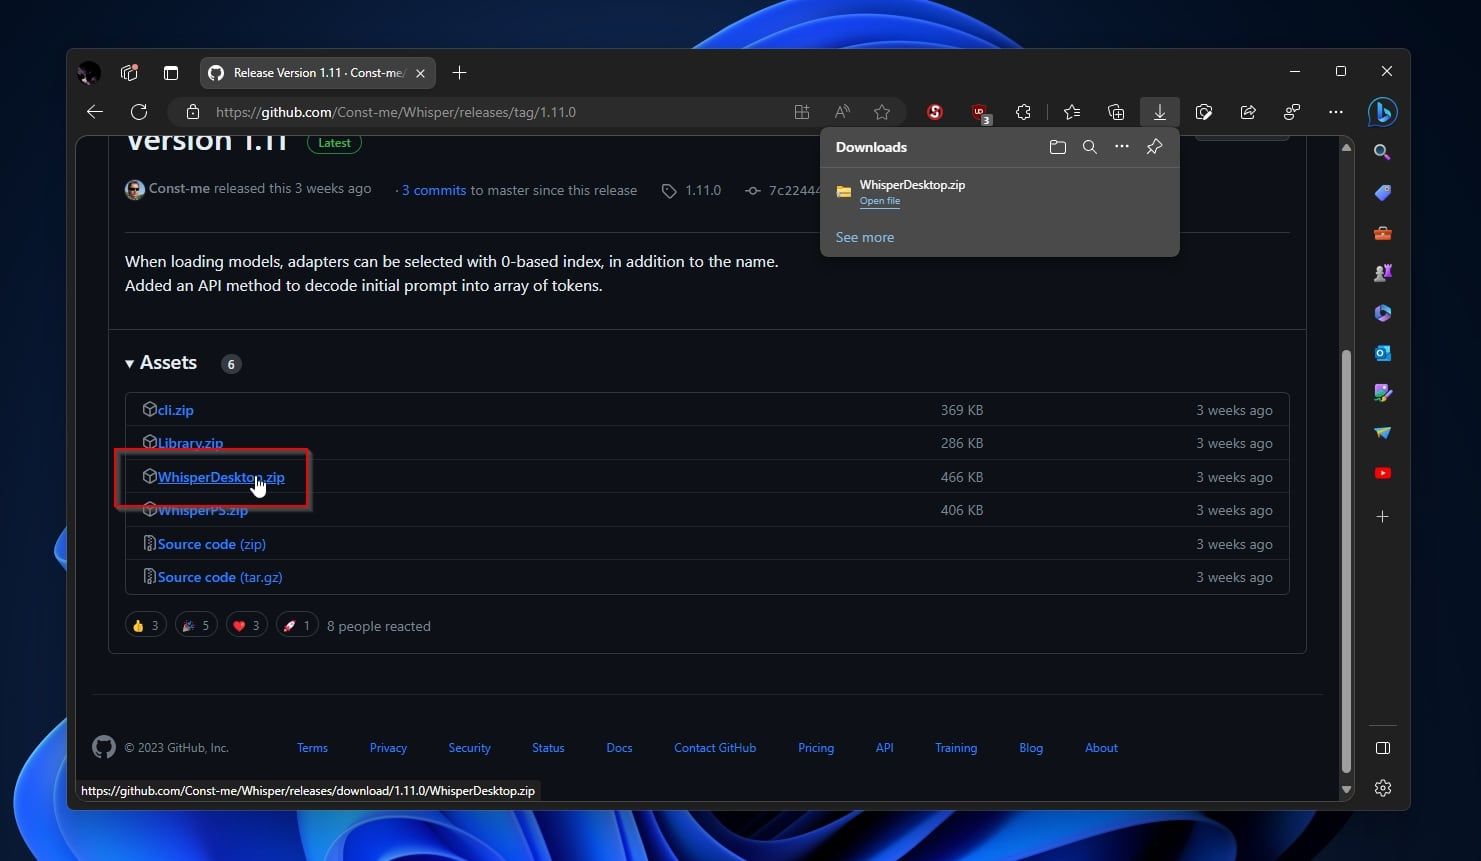Open sidebar settings gear icon

[x=1382, y=788]
